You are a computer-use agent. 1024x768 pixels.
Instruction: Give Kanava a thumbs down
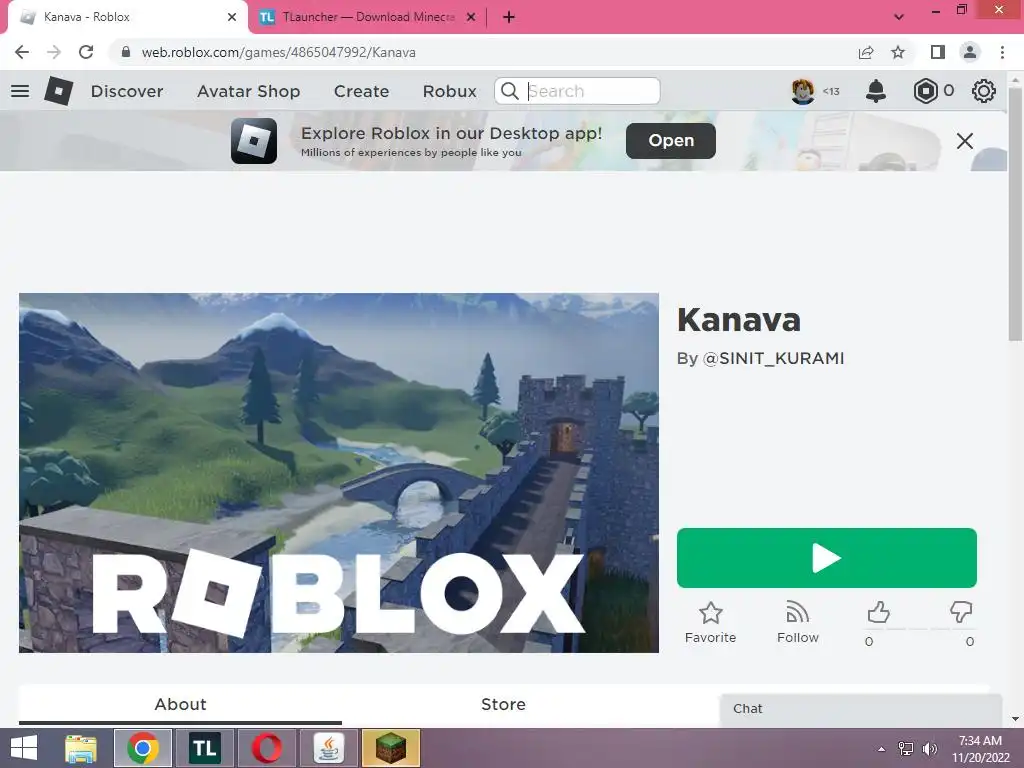[961, 613]
